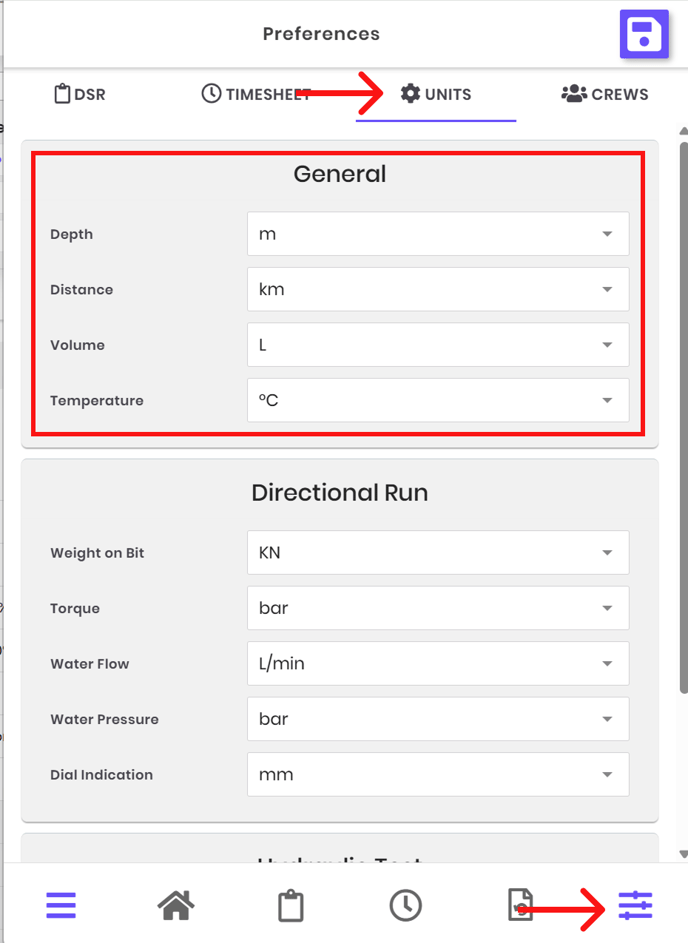Open the Water Pressure unit dropdown
This screenshot has width=688, height=943.
coord(438,719)
